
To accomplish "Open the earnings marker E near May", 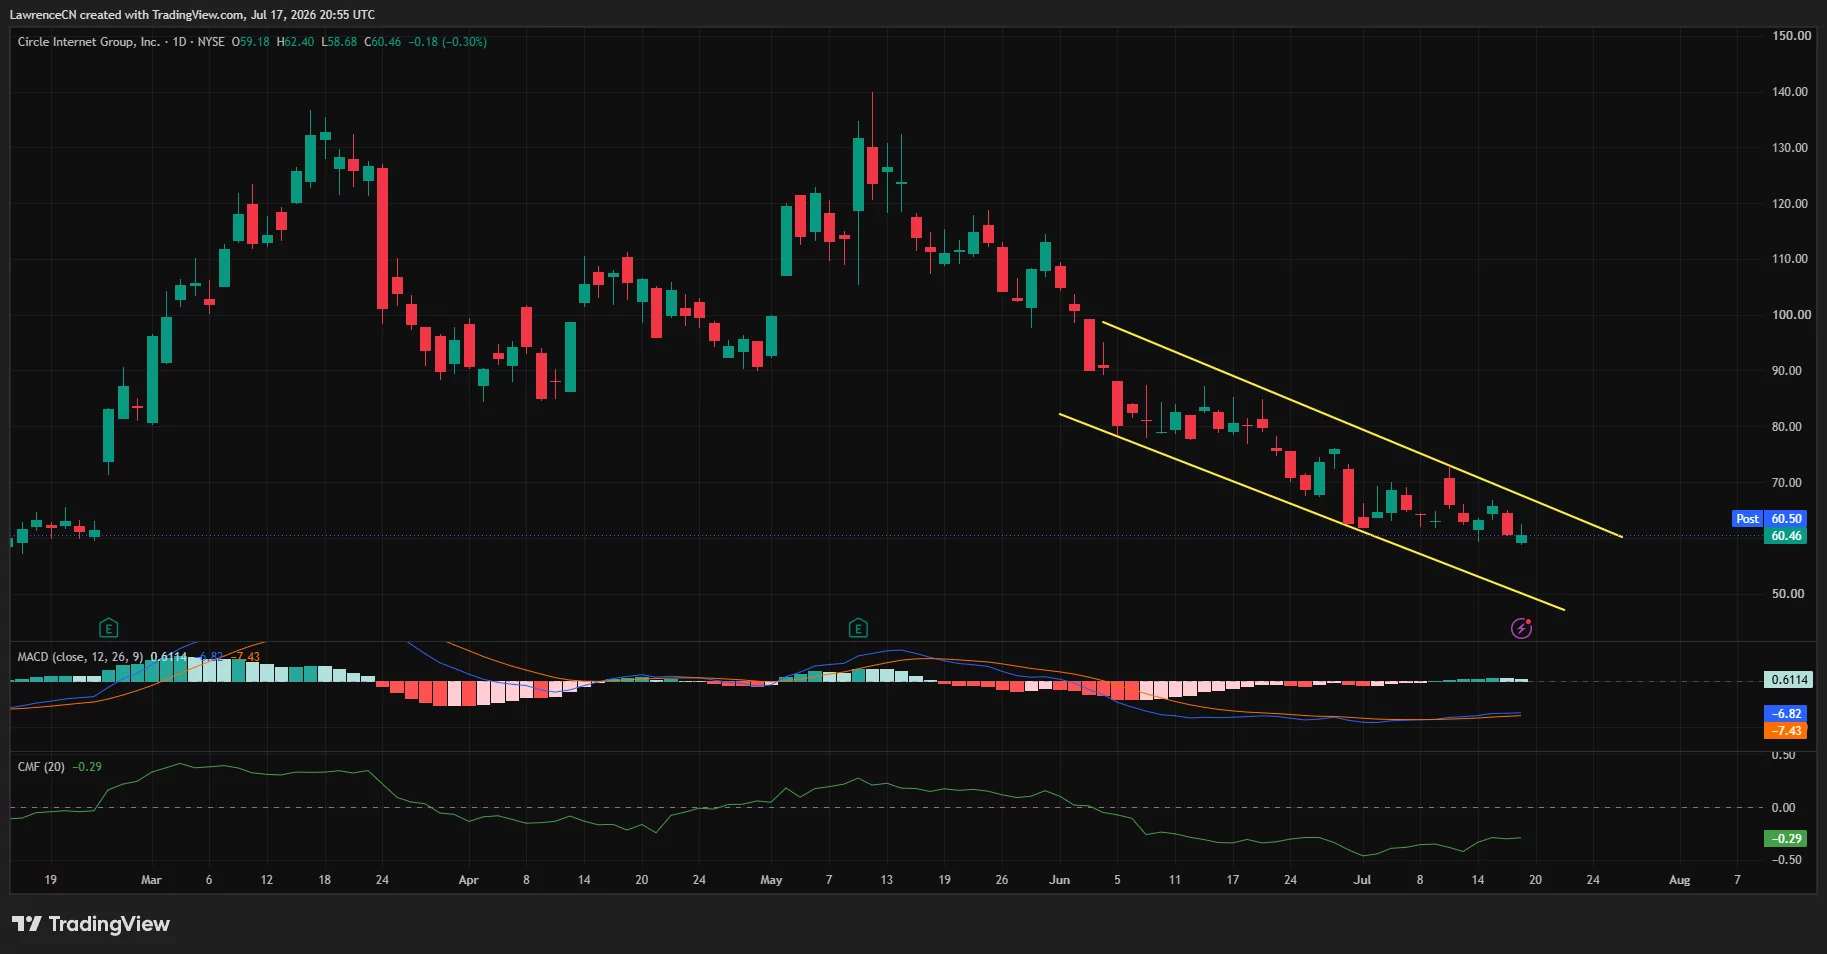I will click(x=858, y=628).
